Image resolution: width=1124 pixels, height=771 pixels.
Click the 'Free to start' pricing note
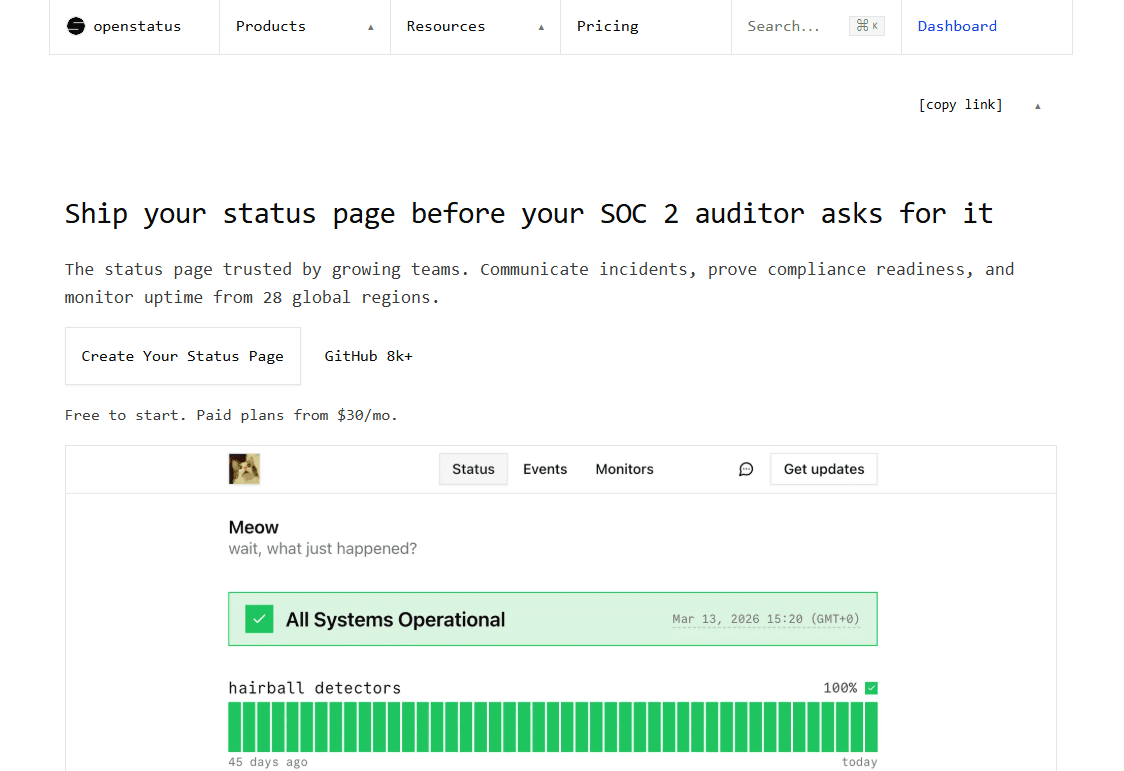tap(231, 416)
